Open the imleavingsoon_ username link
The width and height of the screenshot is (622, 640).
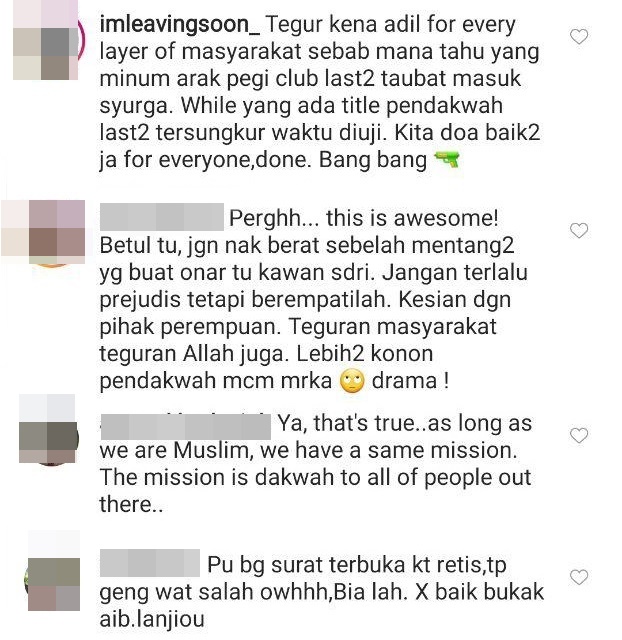tap(180, 25)
